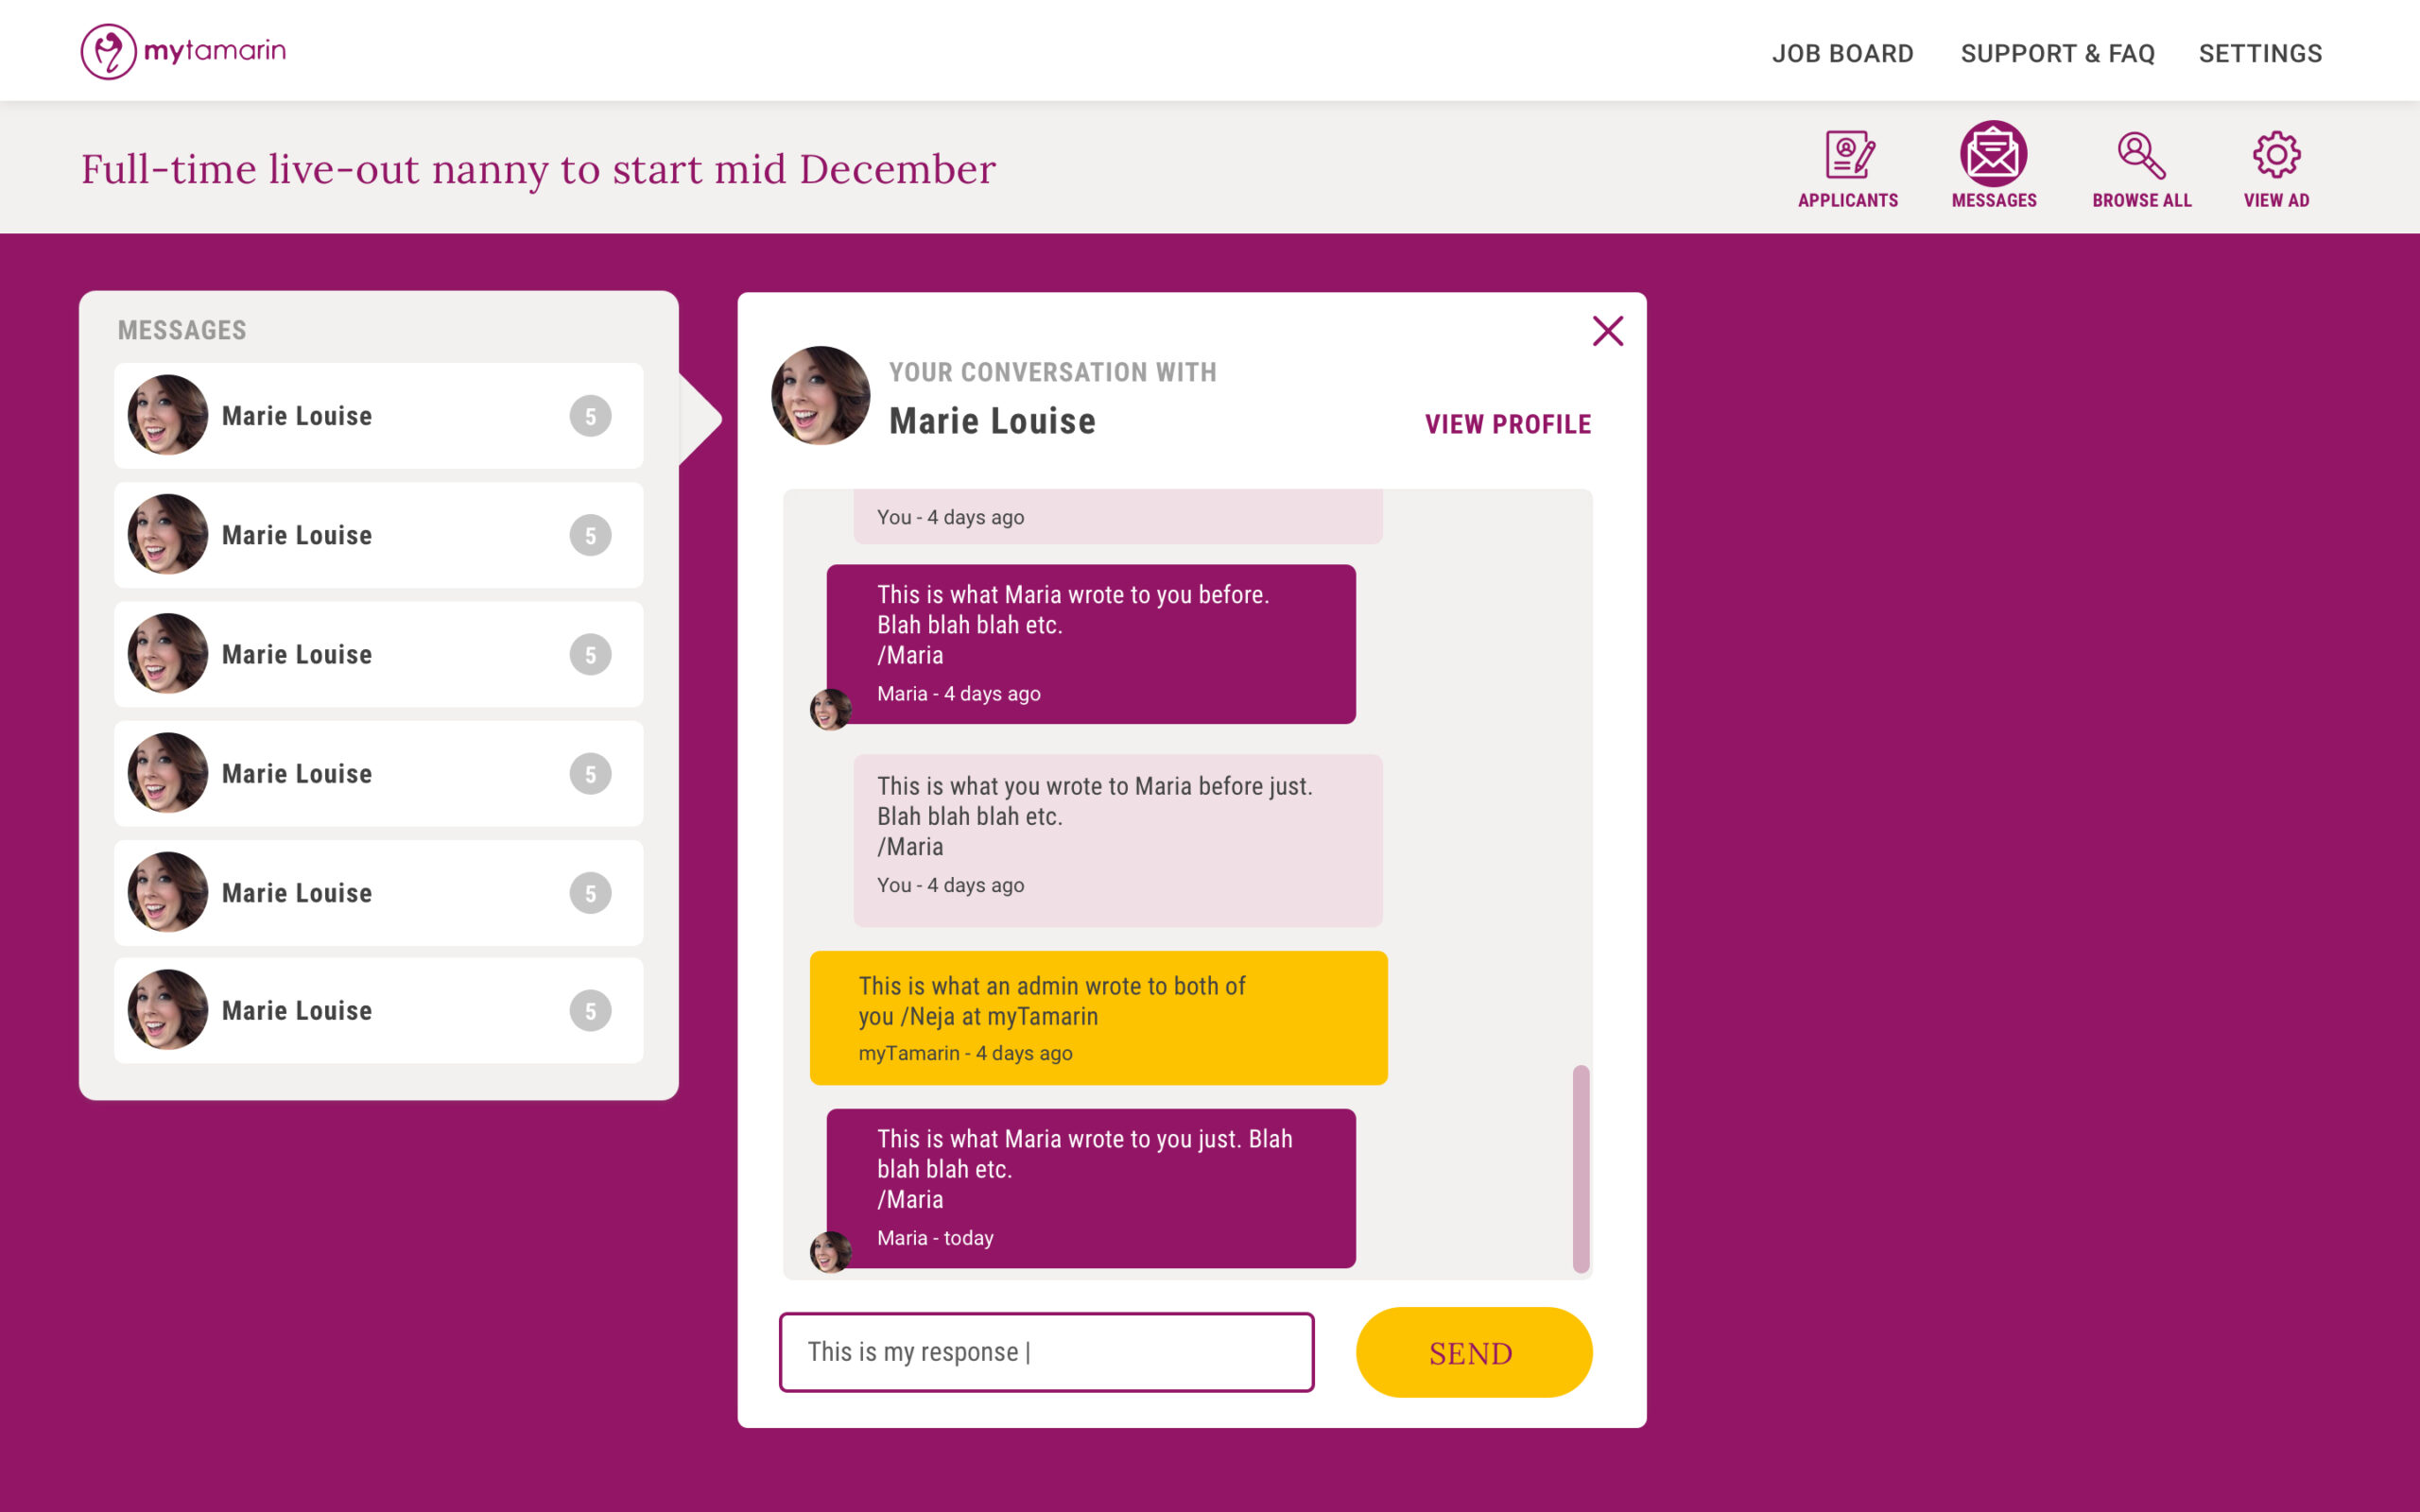Select the second Marie Louise conversation
Screen dimensions: 2420x1512
pos(378,535)
